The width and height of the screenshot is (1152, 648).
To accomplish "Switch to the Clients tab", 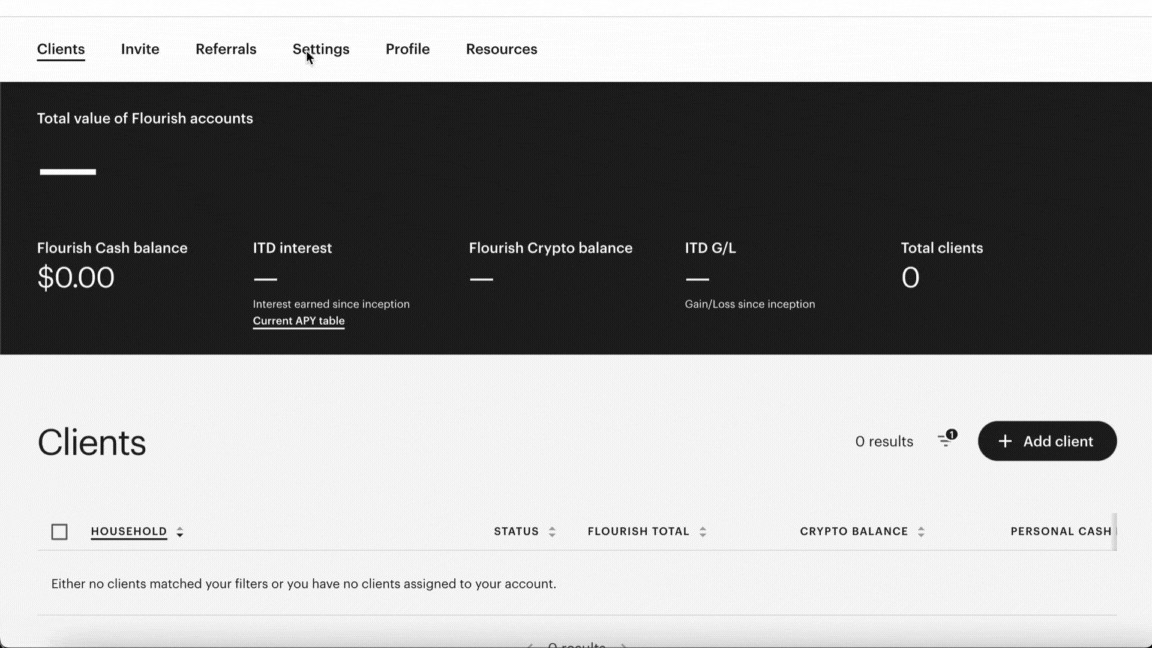I will [x=61, y=49].
